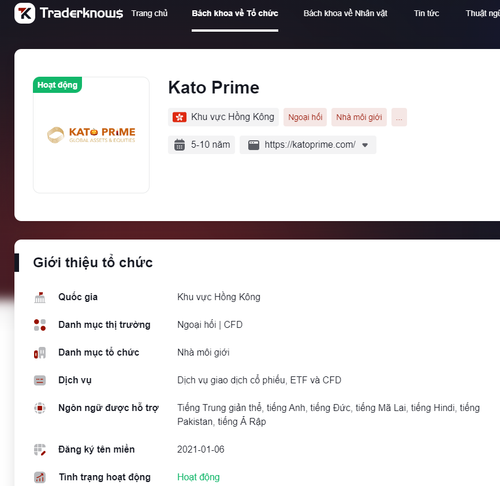
Task: Click the Danh mục tổ chức icon
Action: click(x=40, y=353)
